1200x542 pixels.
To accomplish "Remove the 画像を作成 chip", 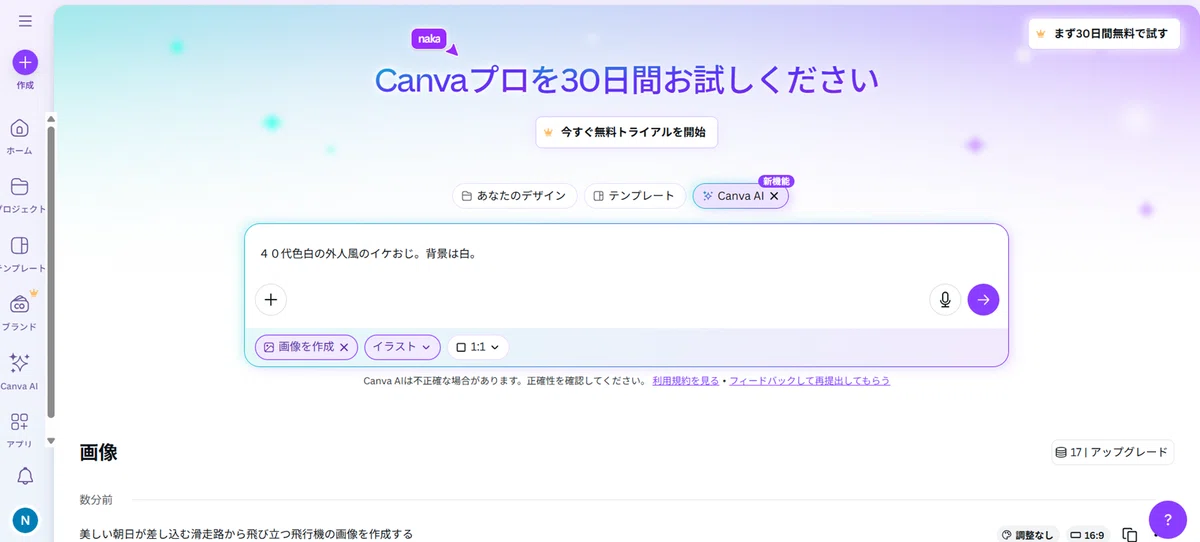I will tap(344, 347).
